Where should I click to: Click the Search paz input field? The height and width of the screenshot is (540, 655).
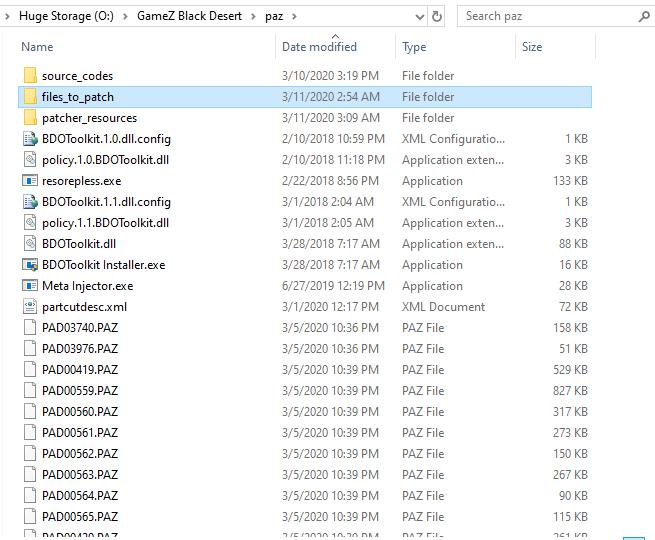[x=545, y=16]
